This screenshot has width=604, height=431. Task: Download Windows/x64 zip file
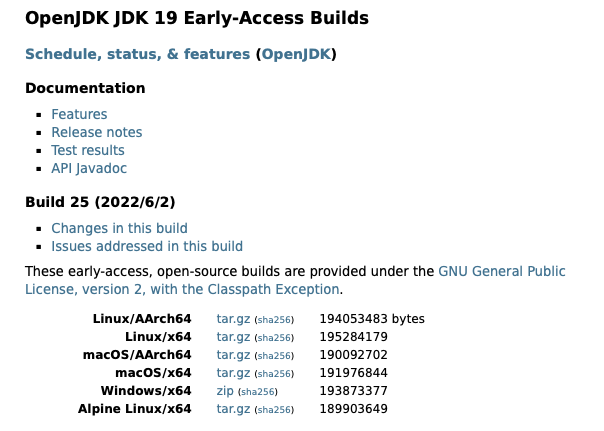[x=225, y=391]
